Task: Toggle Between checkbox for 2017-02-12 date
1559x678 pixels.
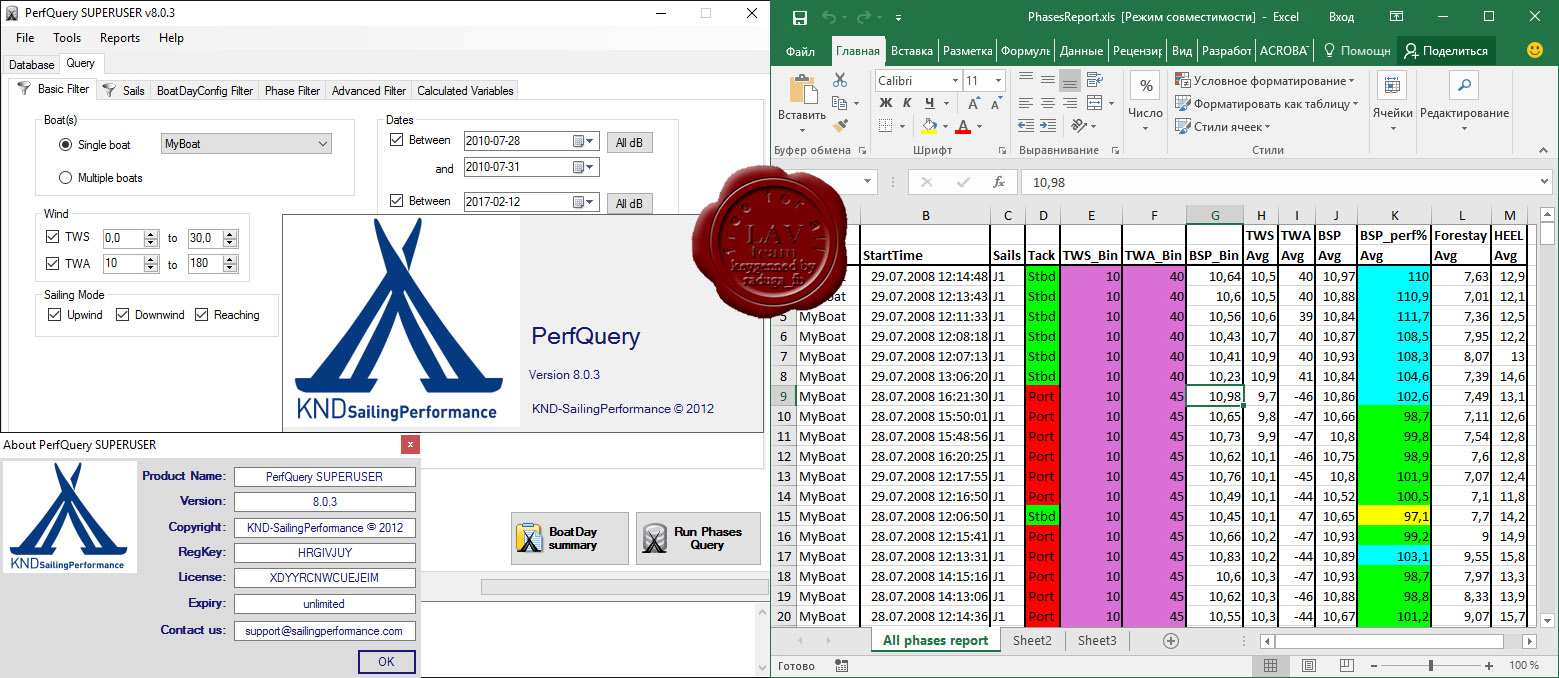Action: (x=397, y=201)
